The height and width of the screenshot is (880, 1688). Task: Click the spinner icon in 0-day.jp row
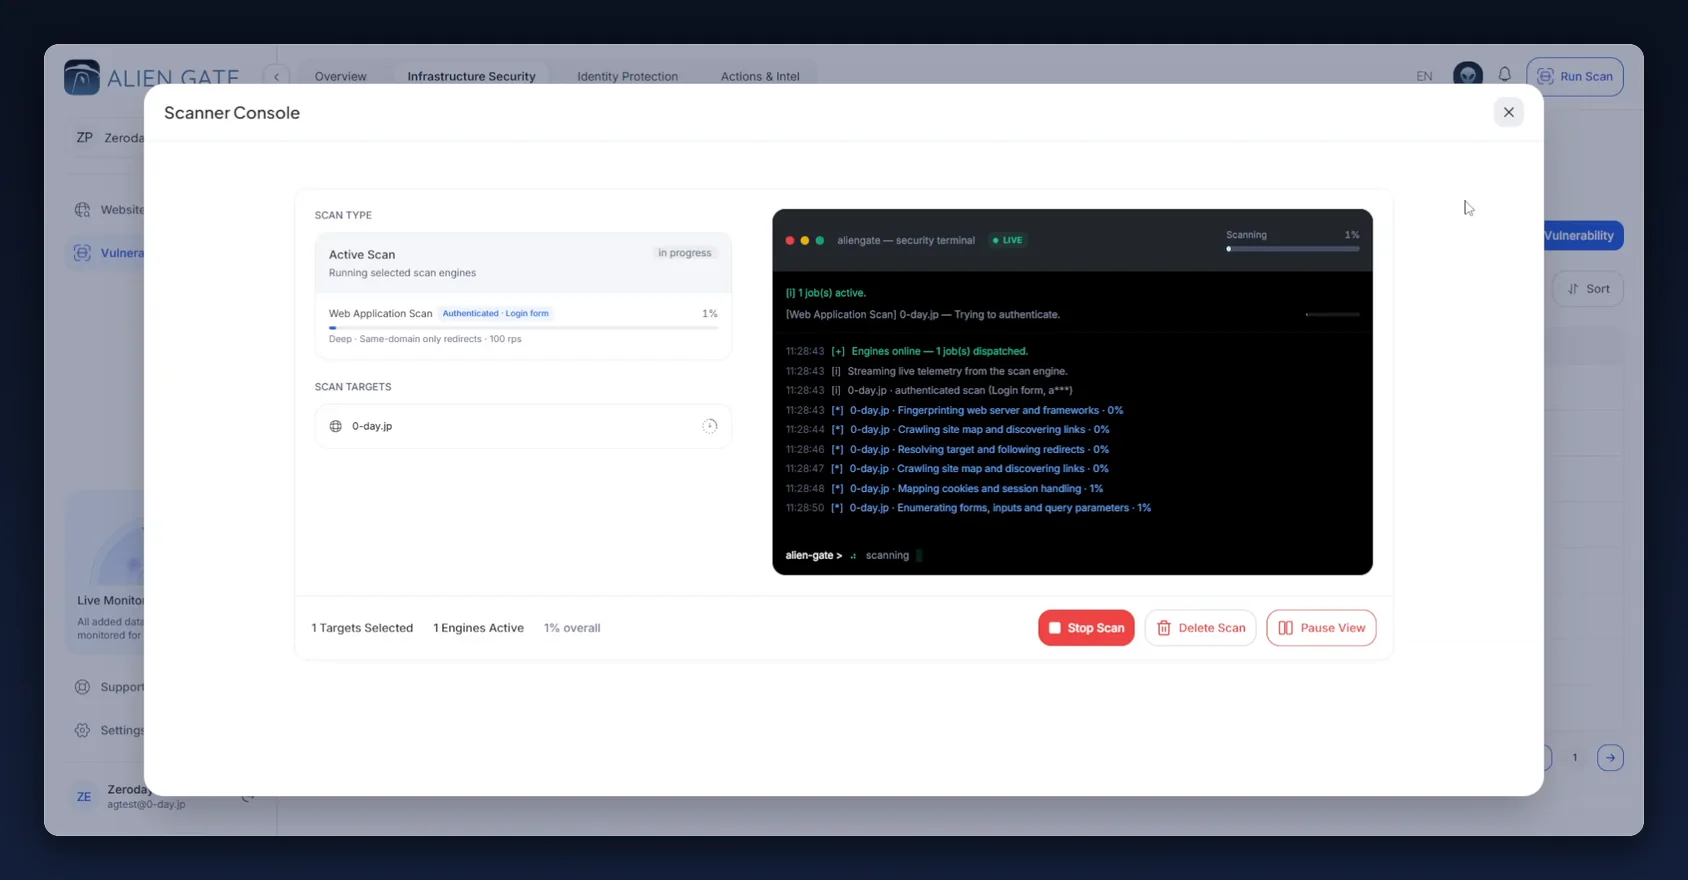709,426
